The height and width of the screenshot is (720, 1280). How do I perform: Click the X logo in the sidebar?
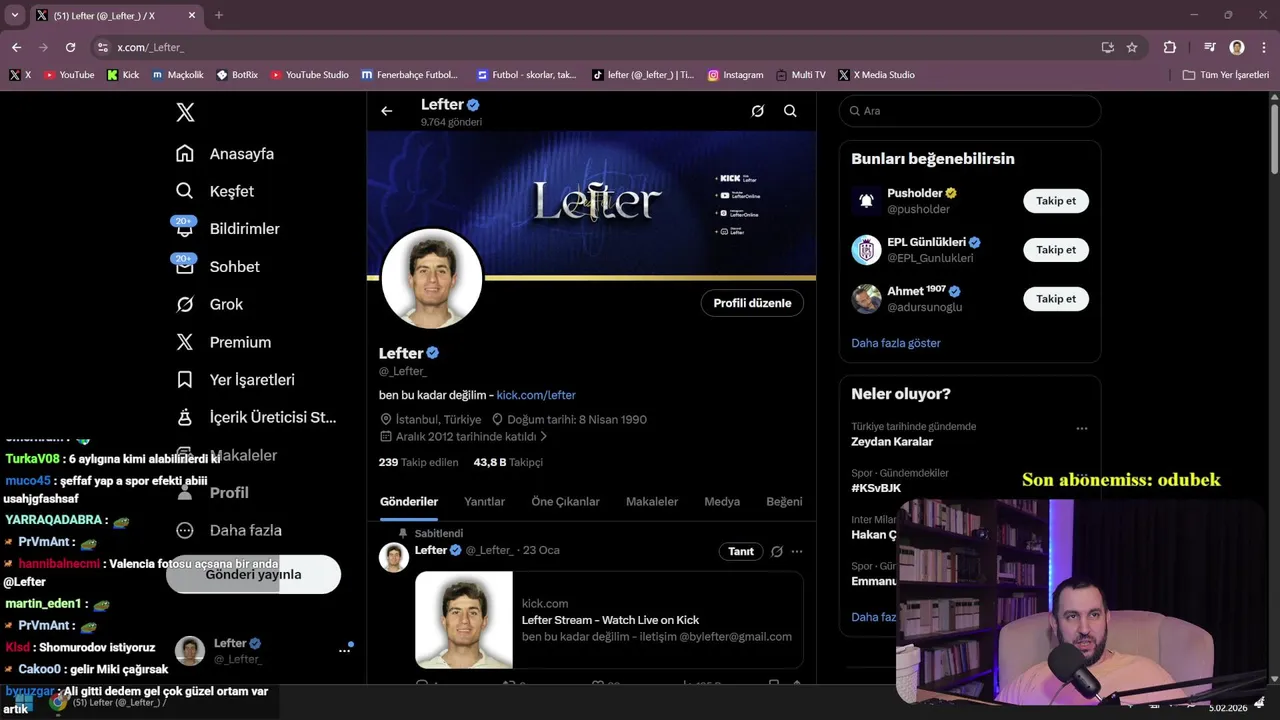(185, 112)
